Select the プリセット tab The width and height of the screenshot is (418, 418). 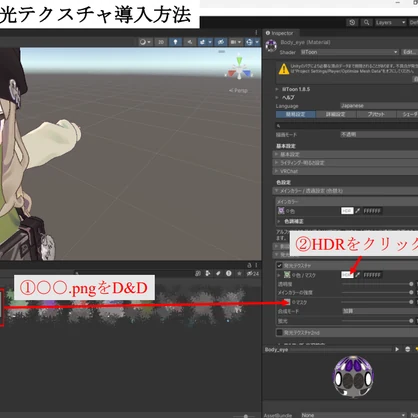click(376, 114)
